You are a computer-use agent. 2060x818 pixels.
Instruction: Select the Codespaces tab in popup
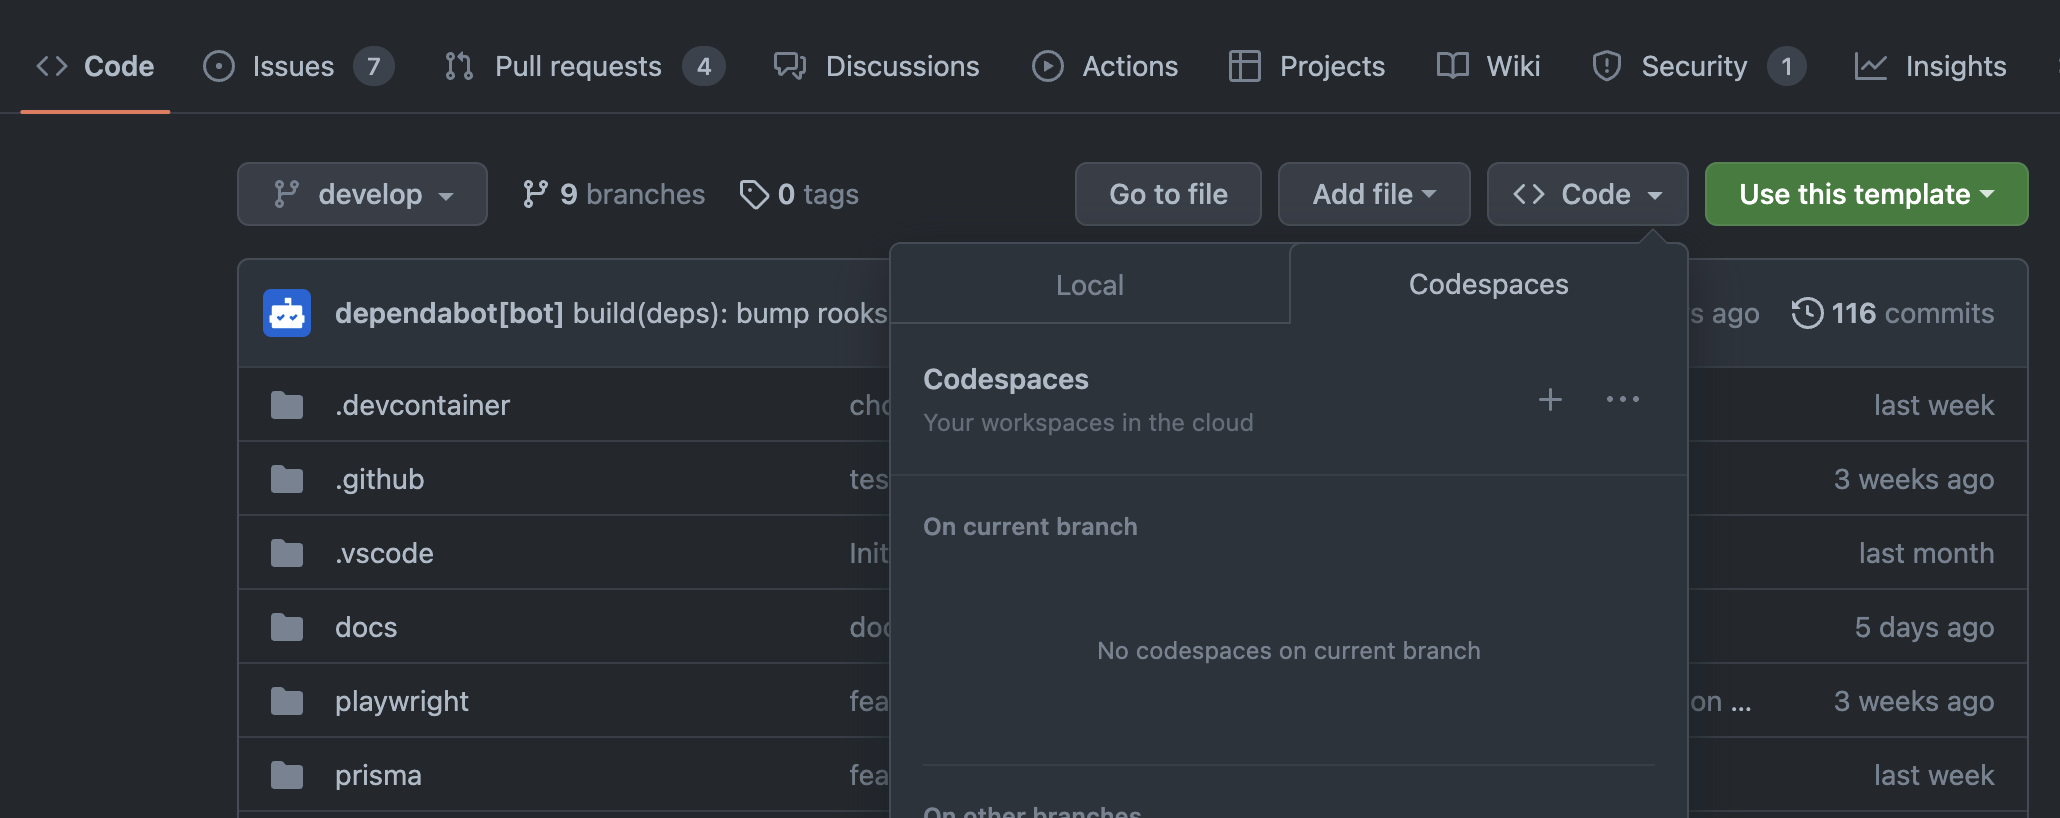click(x=1488, y=284)
